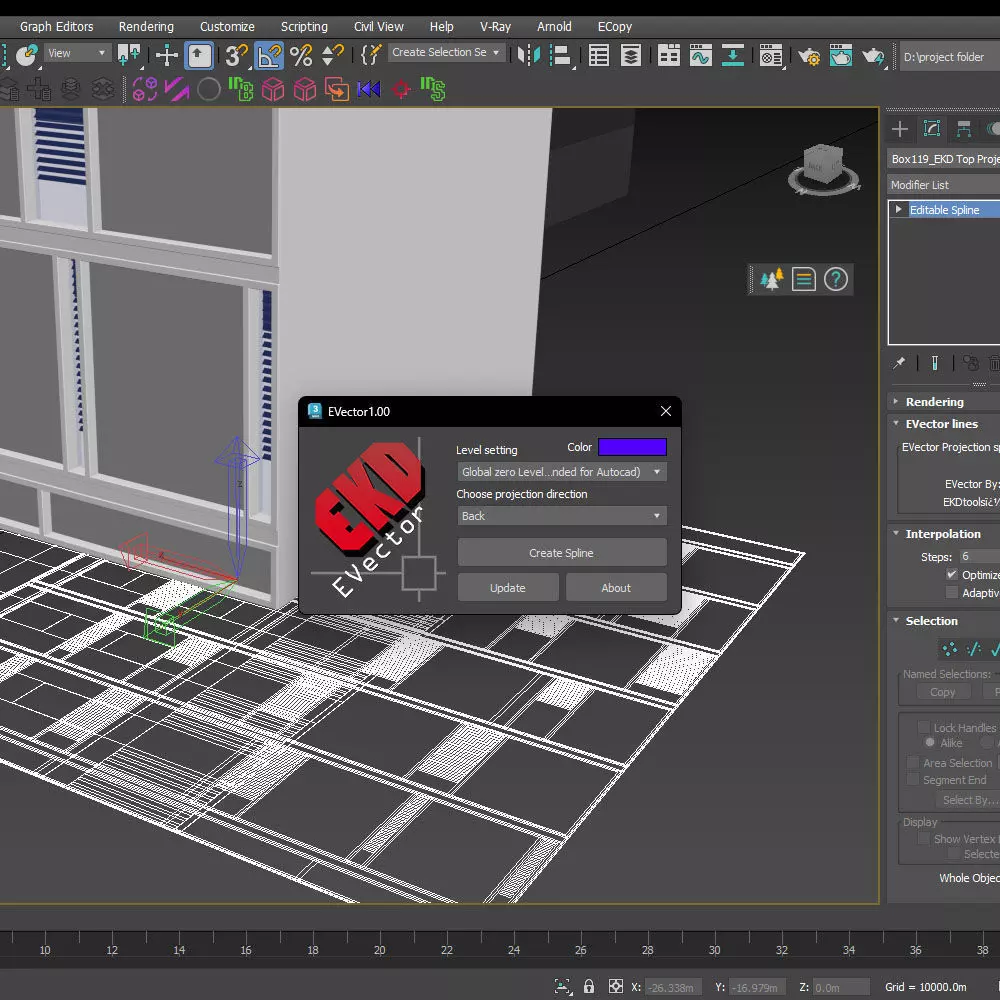The width and height of the screenshot is (1000, 1000).
Task: Toggle the Percent Snap icon
Action: tap(301, 55)
